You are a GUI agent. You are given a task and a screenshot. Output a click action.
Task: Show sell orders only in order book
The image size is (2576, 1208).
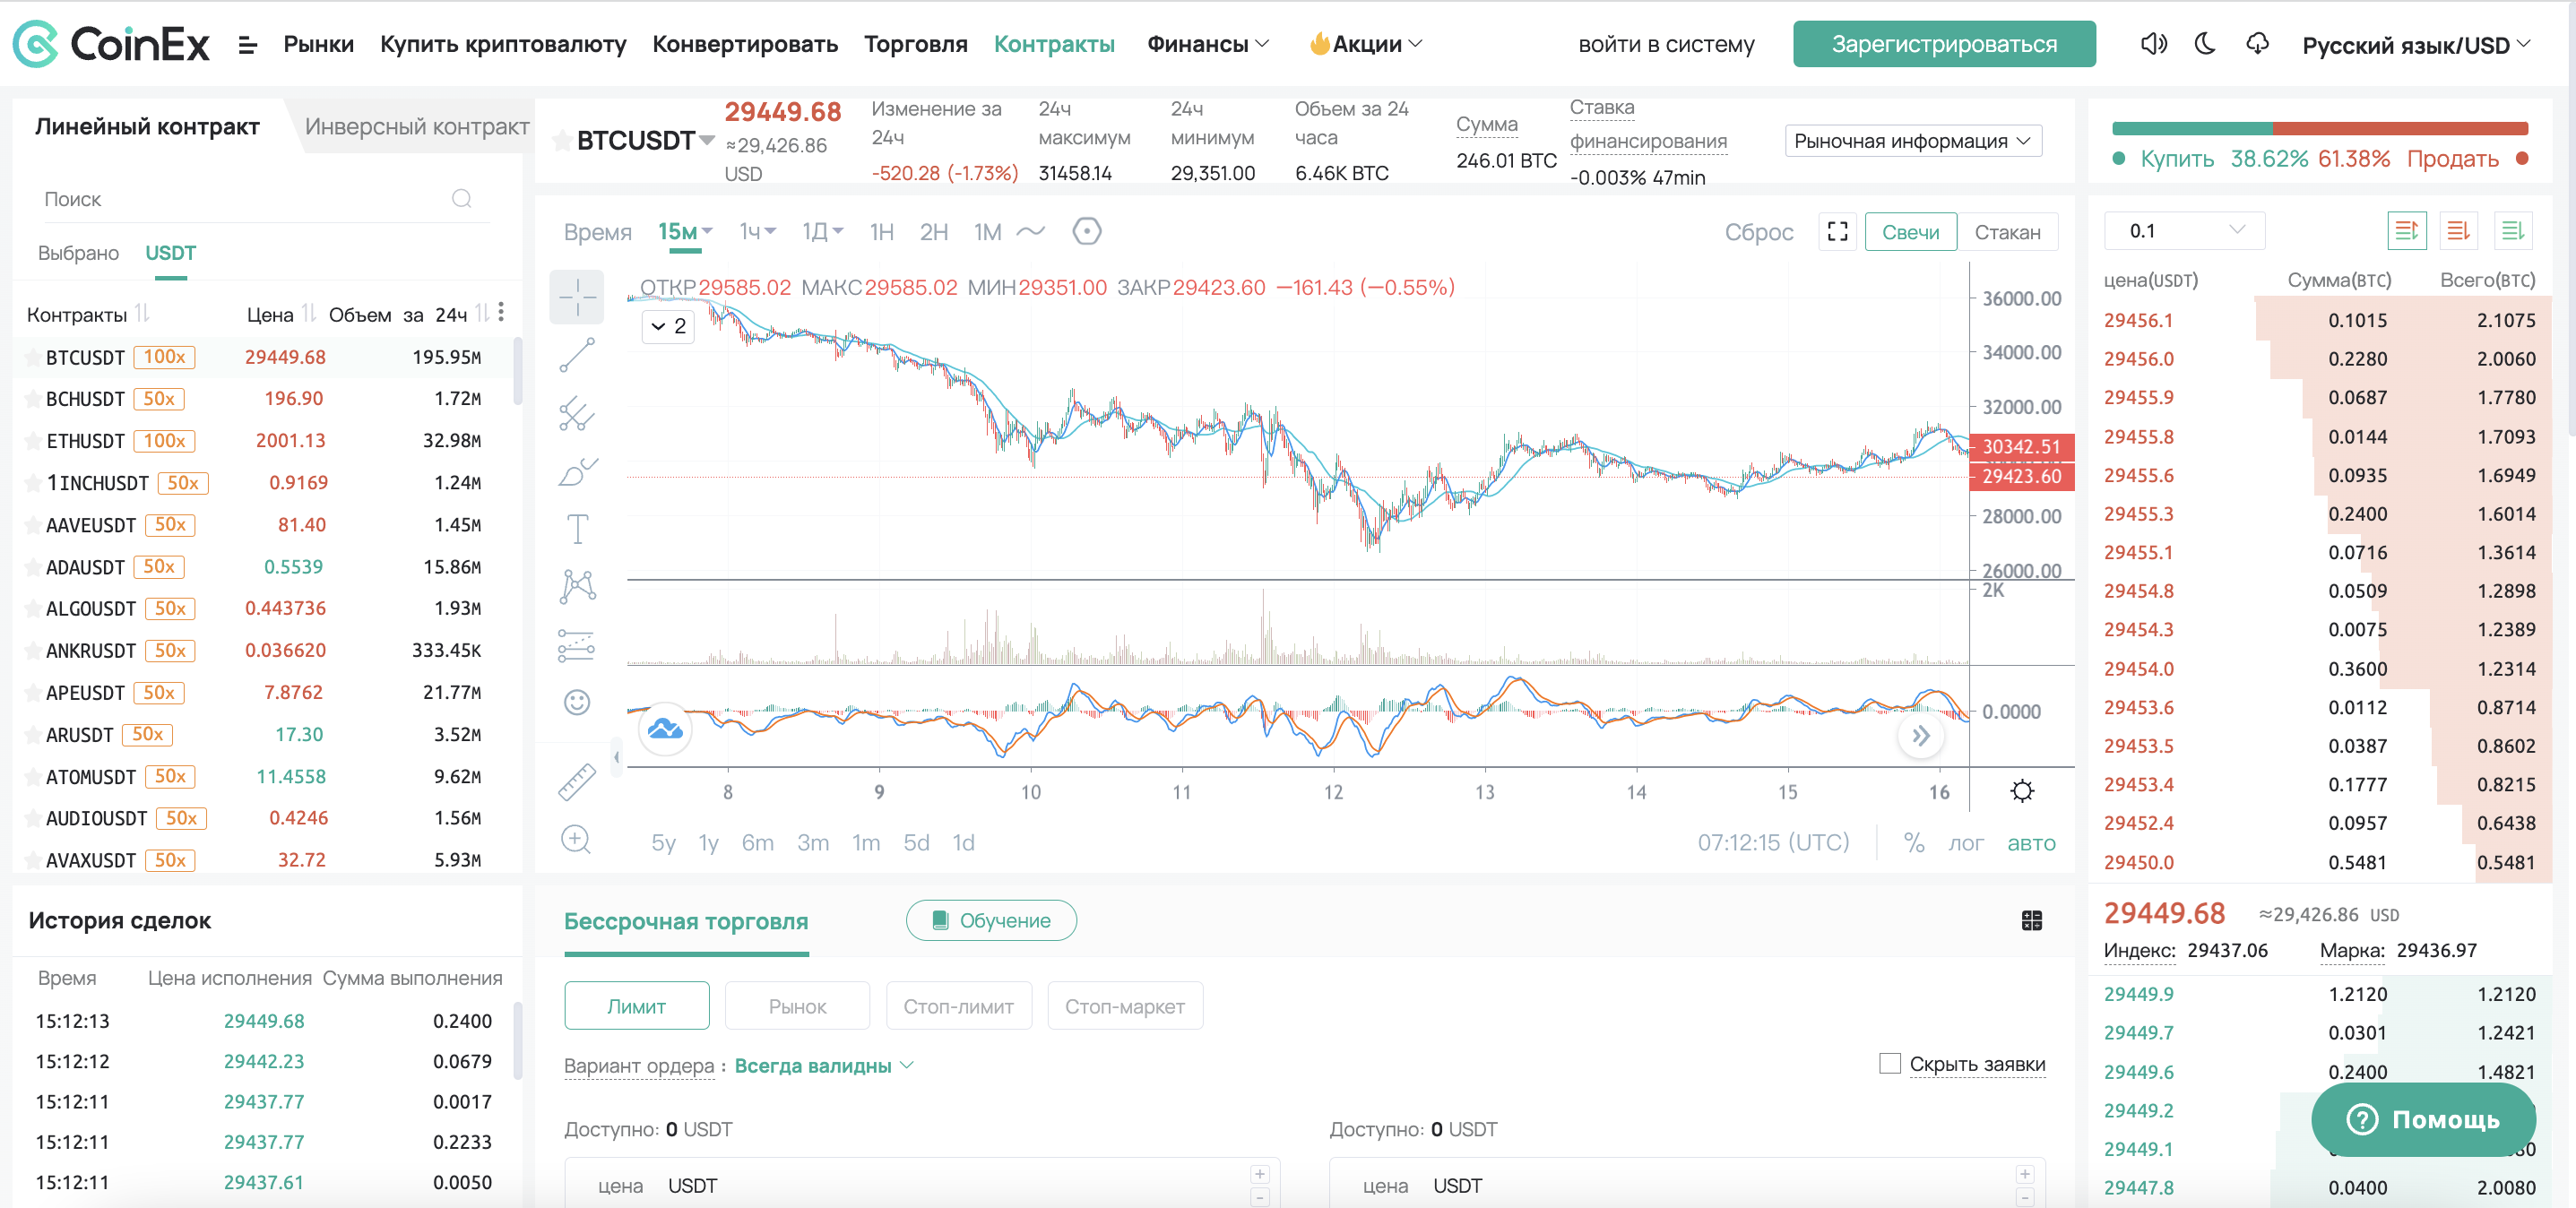coord(2458,231)
